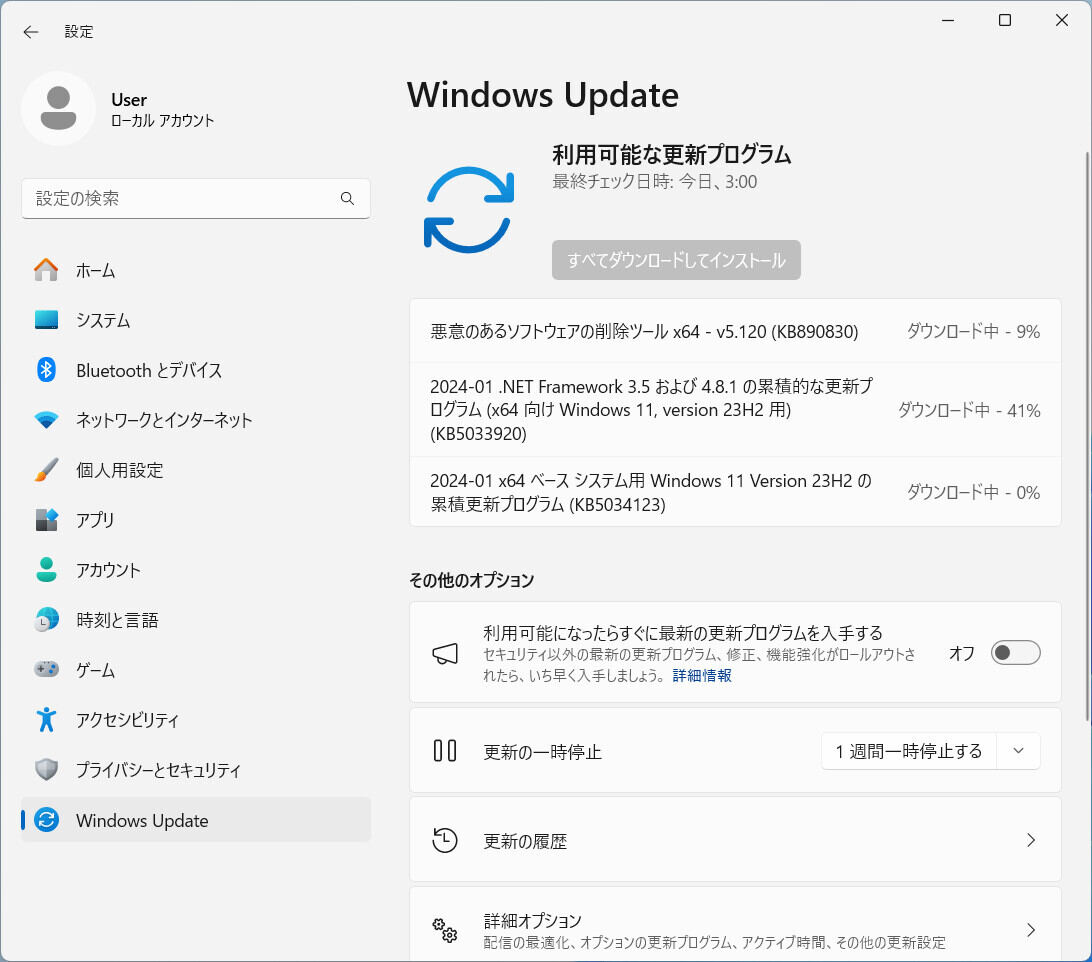Select 個人用設定 in the sidebar

pyautogui.click(x=196, y=470)
